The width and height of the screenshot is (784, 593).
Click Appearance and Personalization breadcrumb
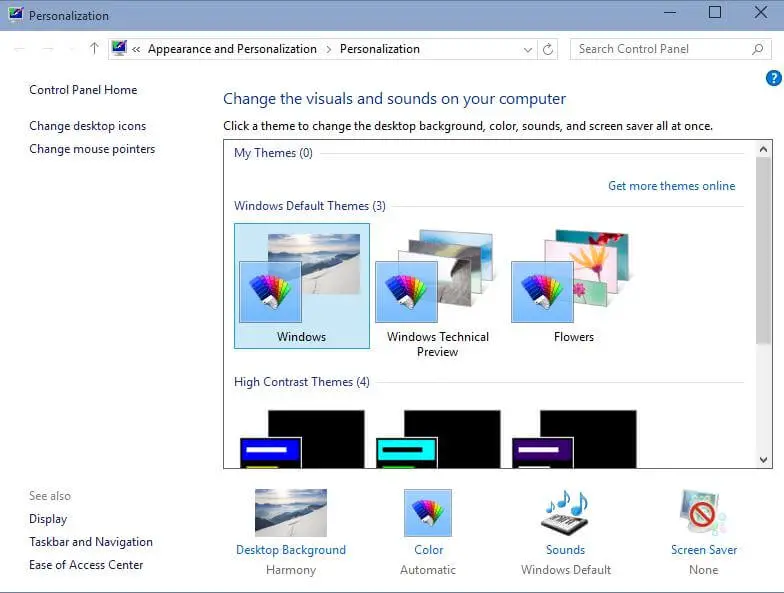coord(232,49)
